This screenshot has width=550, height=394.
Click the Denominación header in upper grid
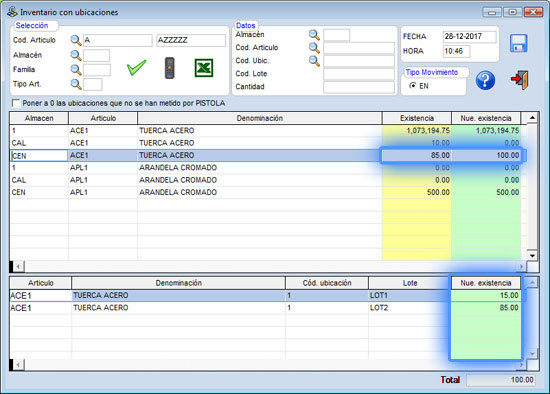click(x=260, y=118)
